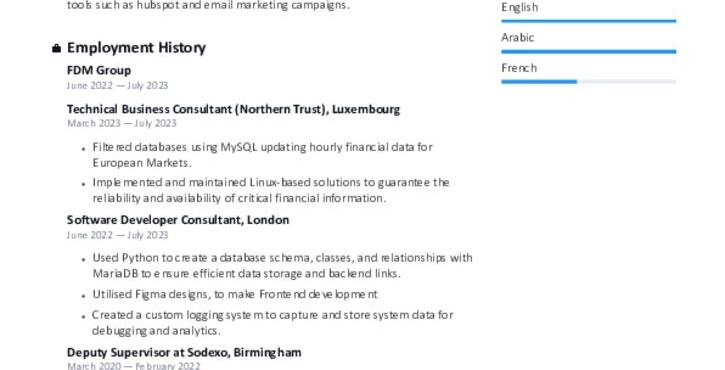Click the Arabic language label

tap(517, 37)
